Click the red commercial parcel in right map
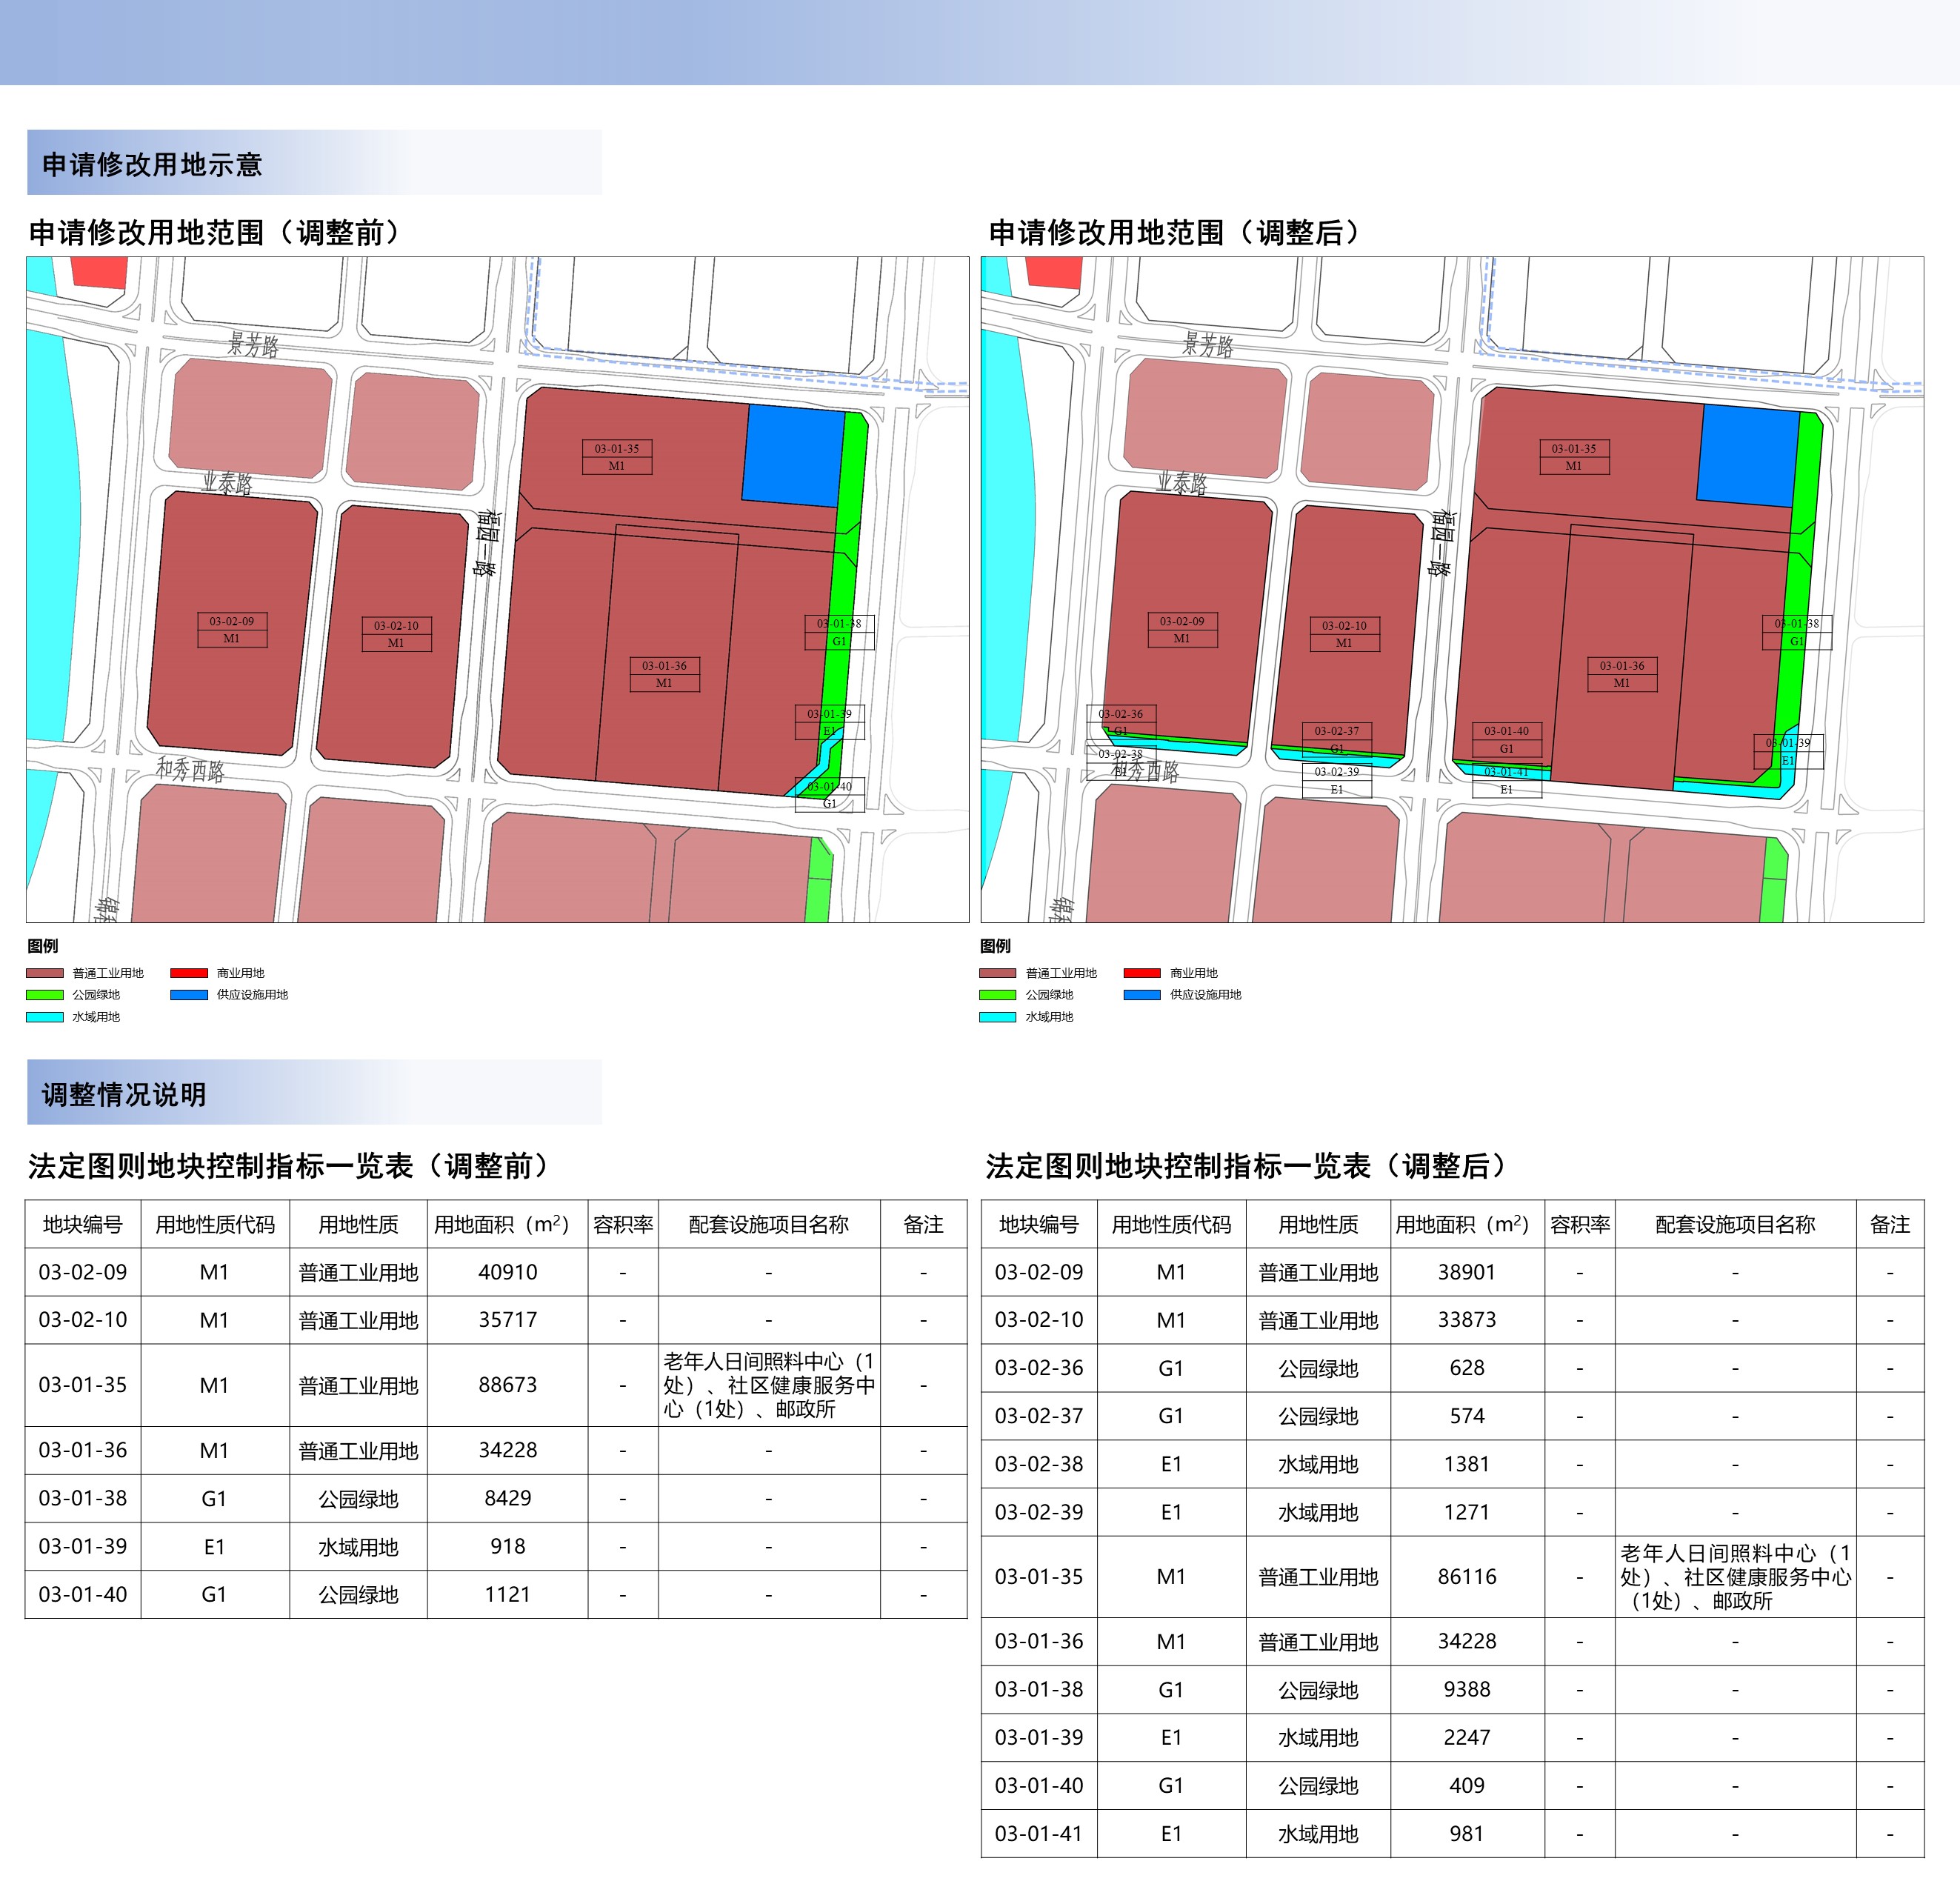This screenshot has width=1960, height=1904. point(1055,271)
